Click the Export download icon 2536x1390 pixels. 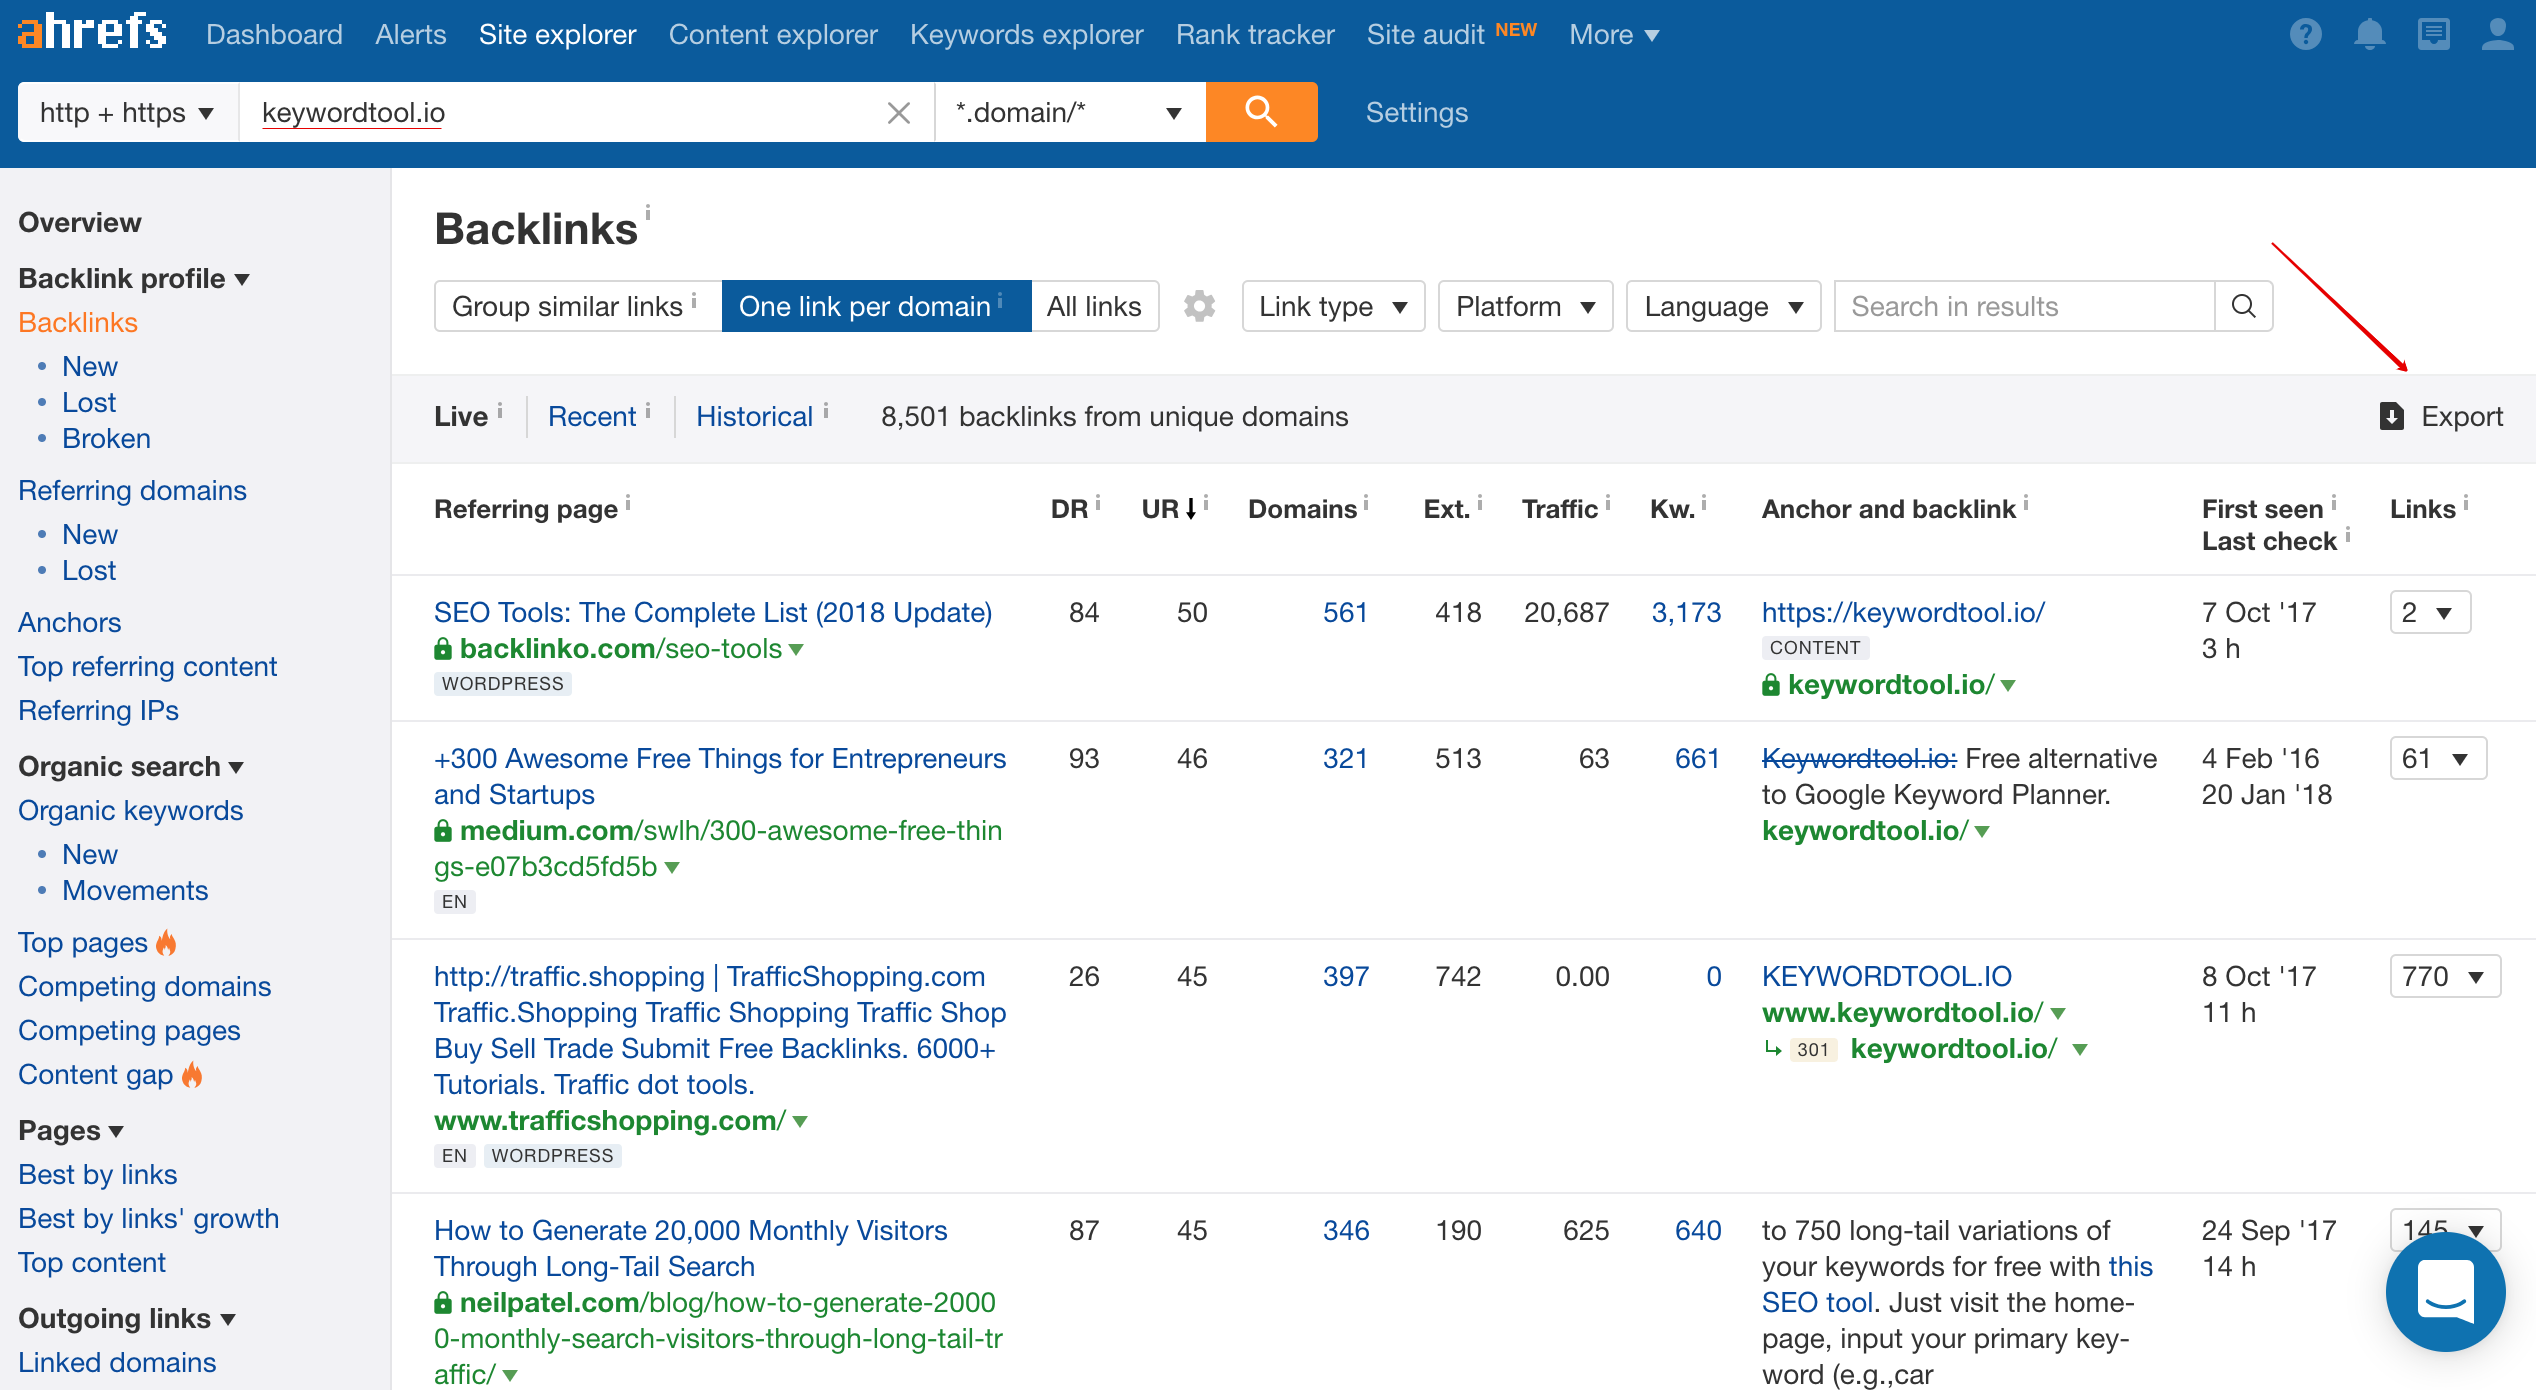click(2391, 416)
